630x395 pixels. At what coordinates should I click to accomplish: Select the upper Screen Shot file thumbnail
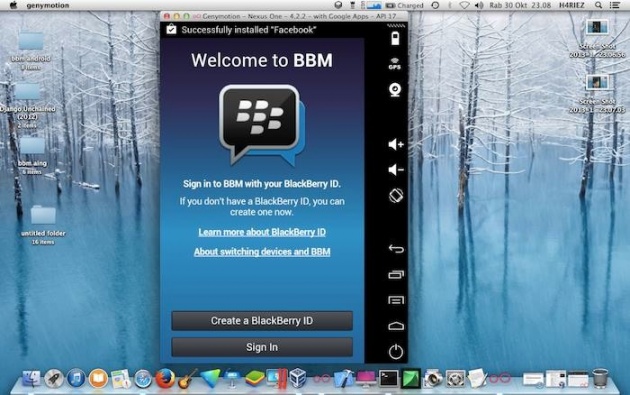597,27
